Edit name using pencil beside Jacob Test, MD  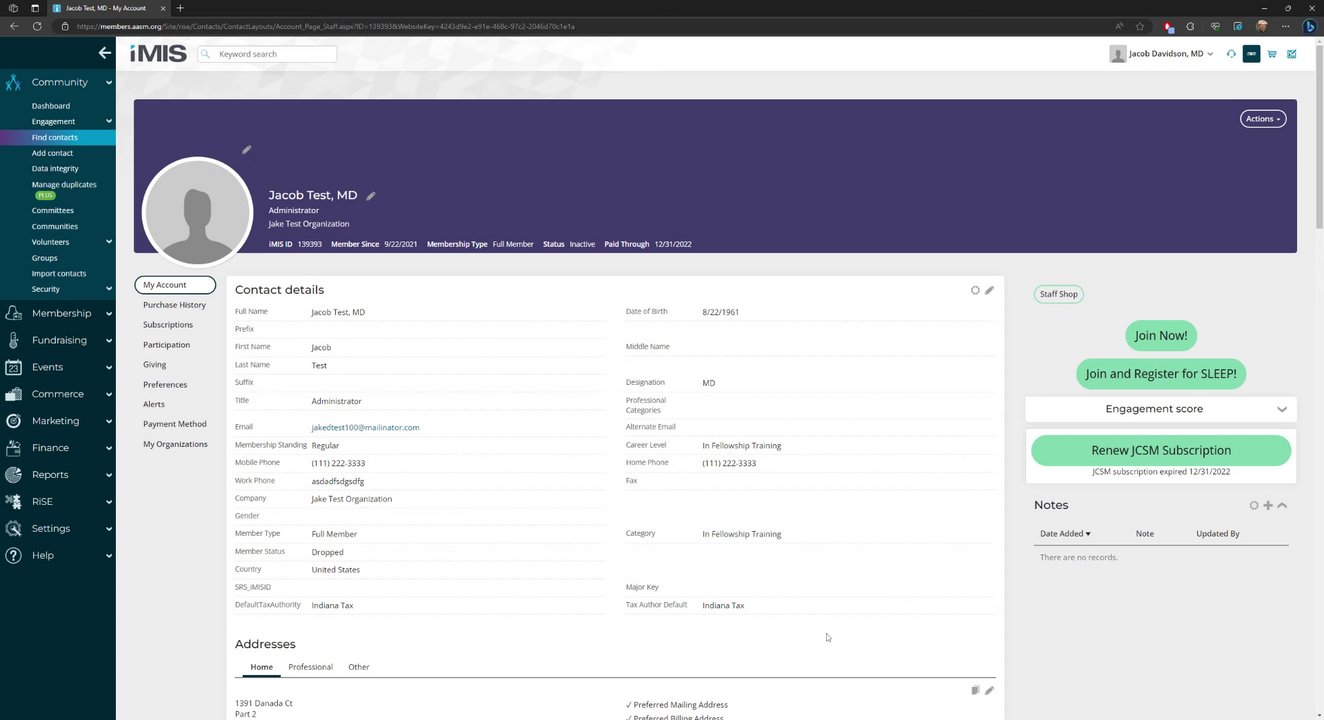coord(371,196)
